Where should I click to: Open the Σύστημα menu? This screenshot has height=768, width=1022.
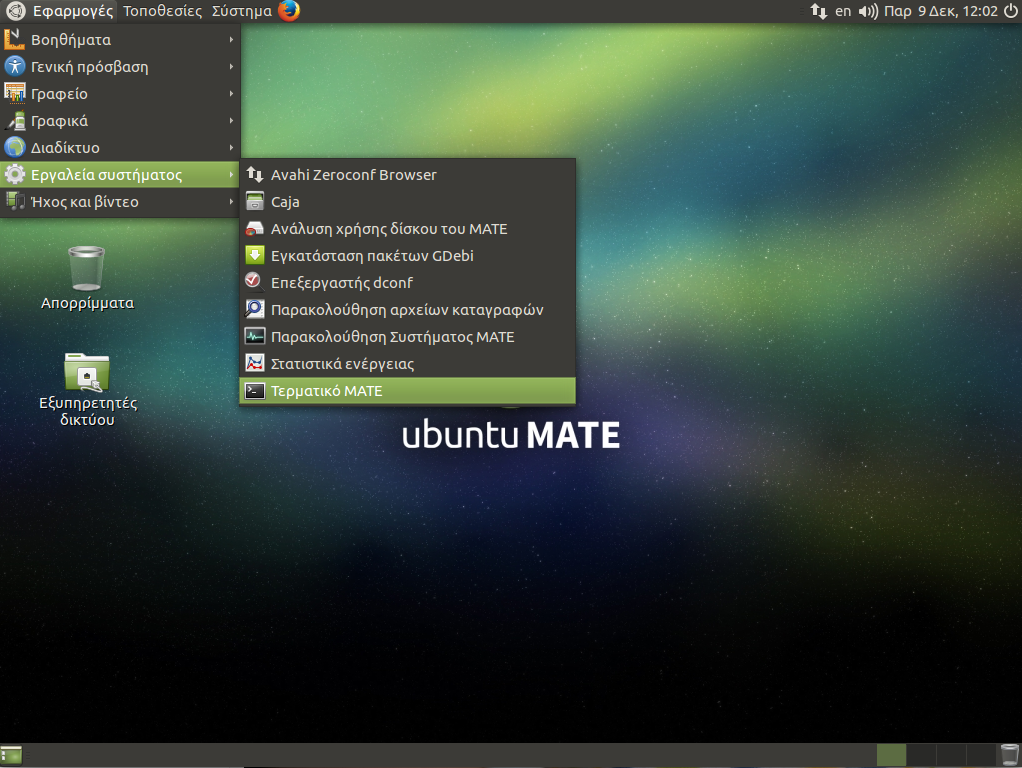(x=242, y=11)
